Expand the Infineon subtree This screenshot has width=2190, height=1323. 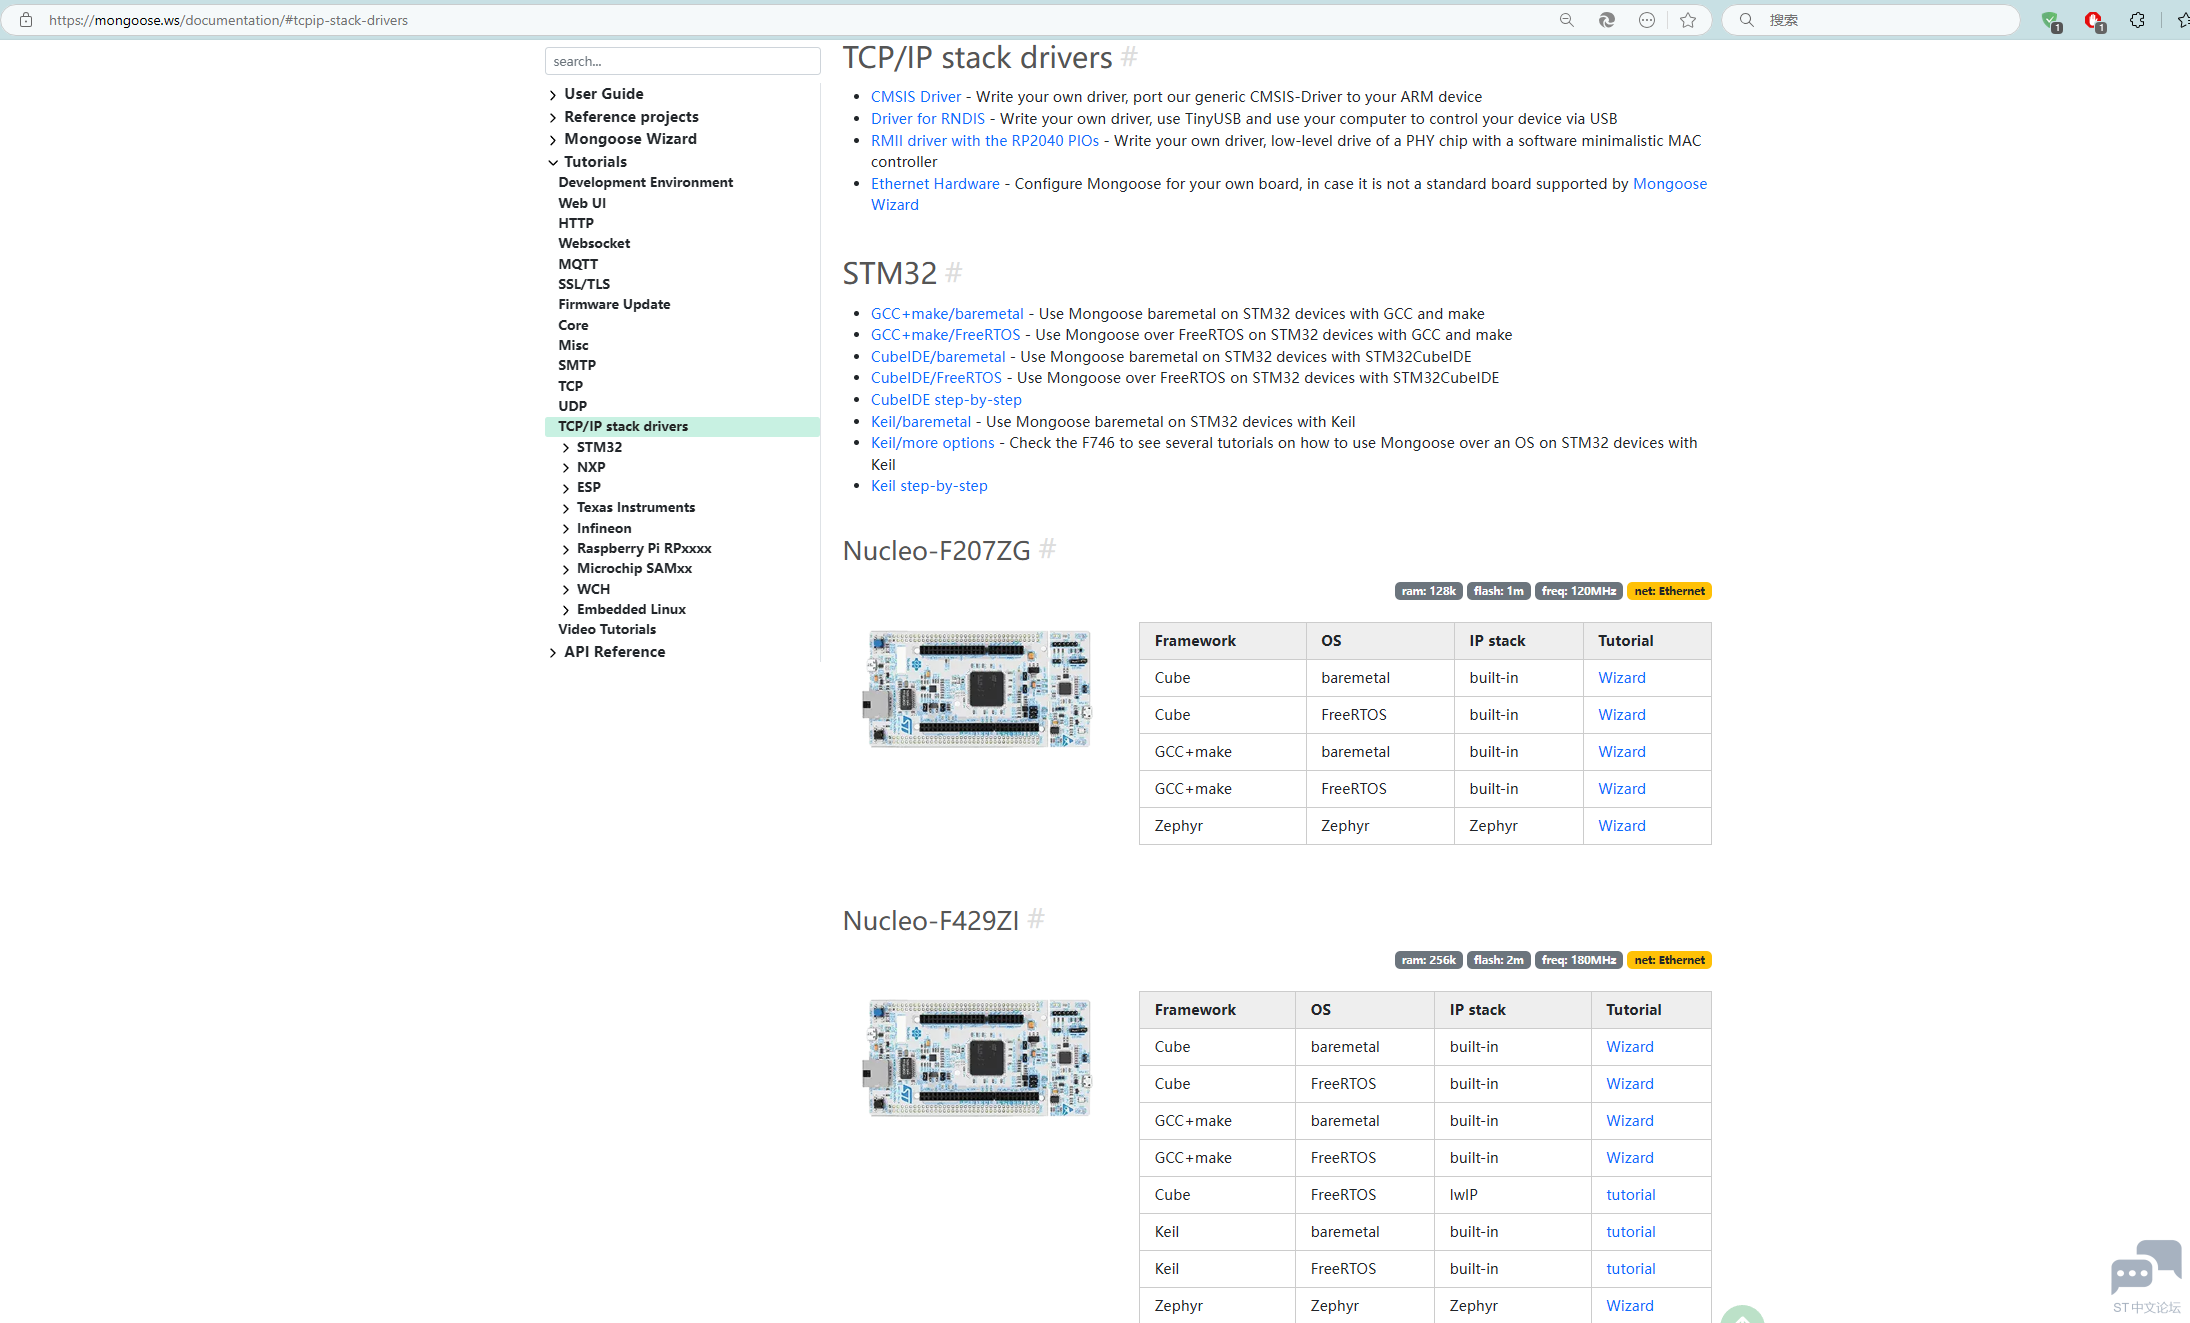(566, 529)
